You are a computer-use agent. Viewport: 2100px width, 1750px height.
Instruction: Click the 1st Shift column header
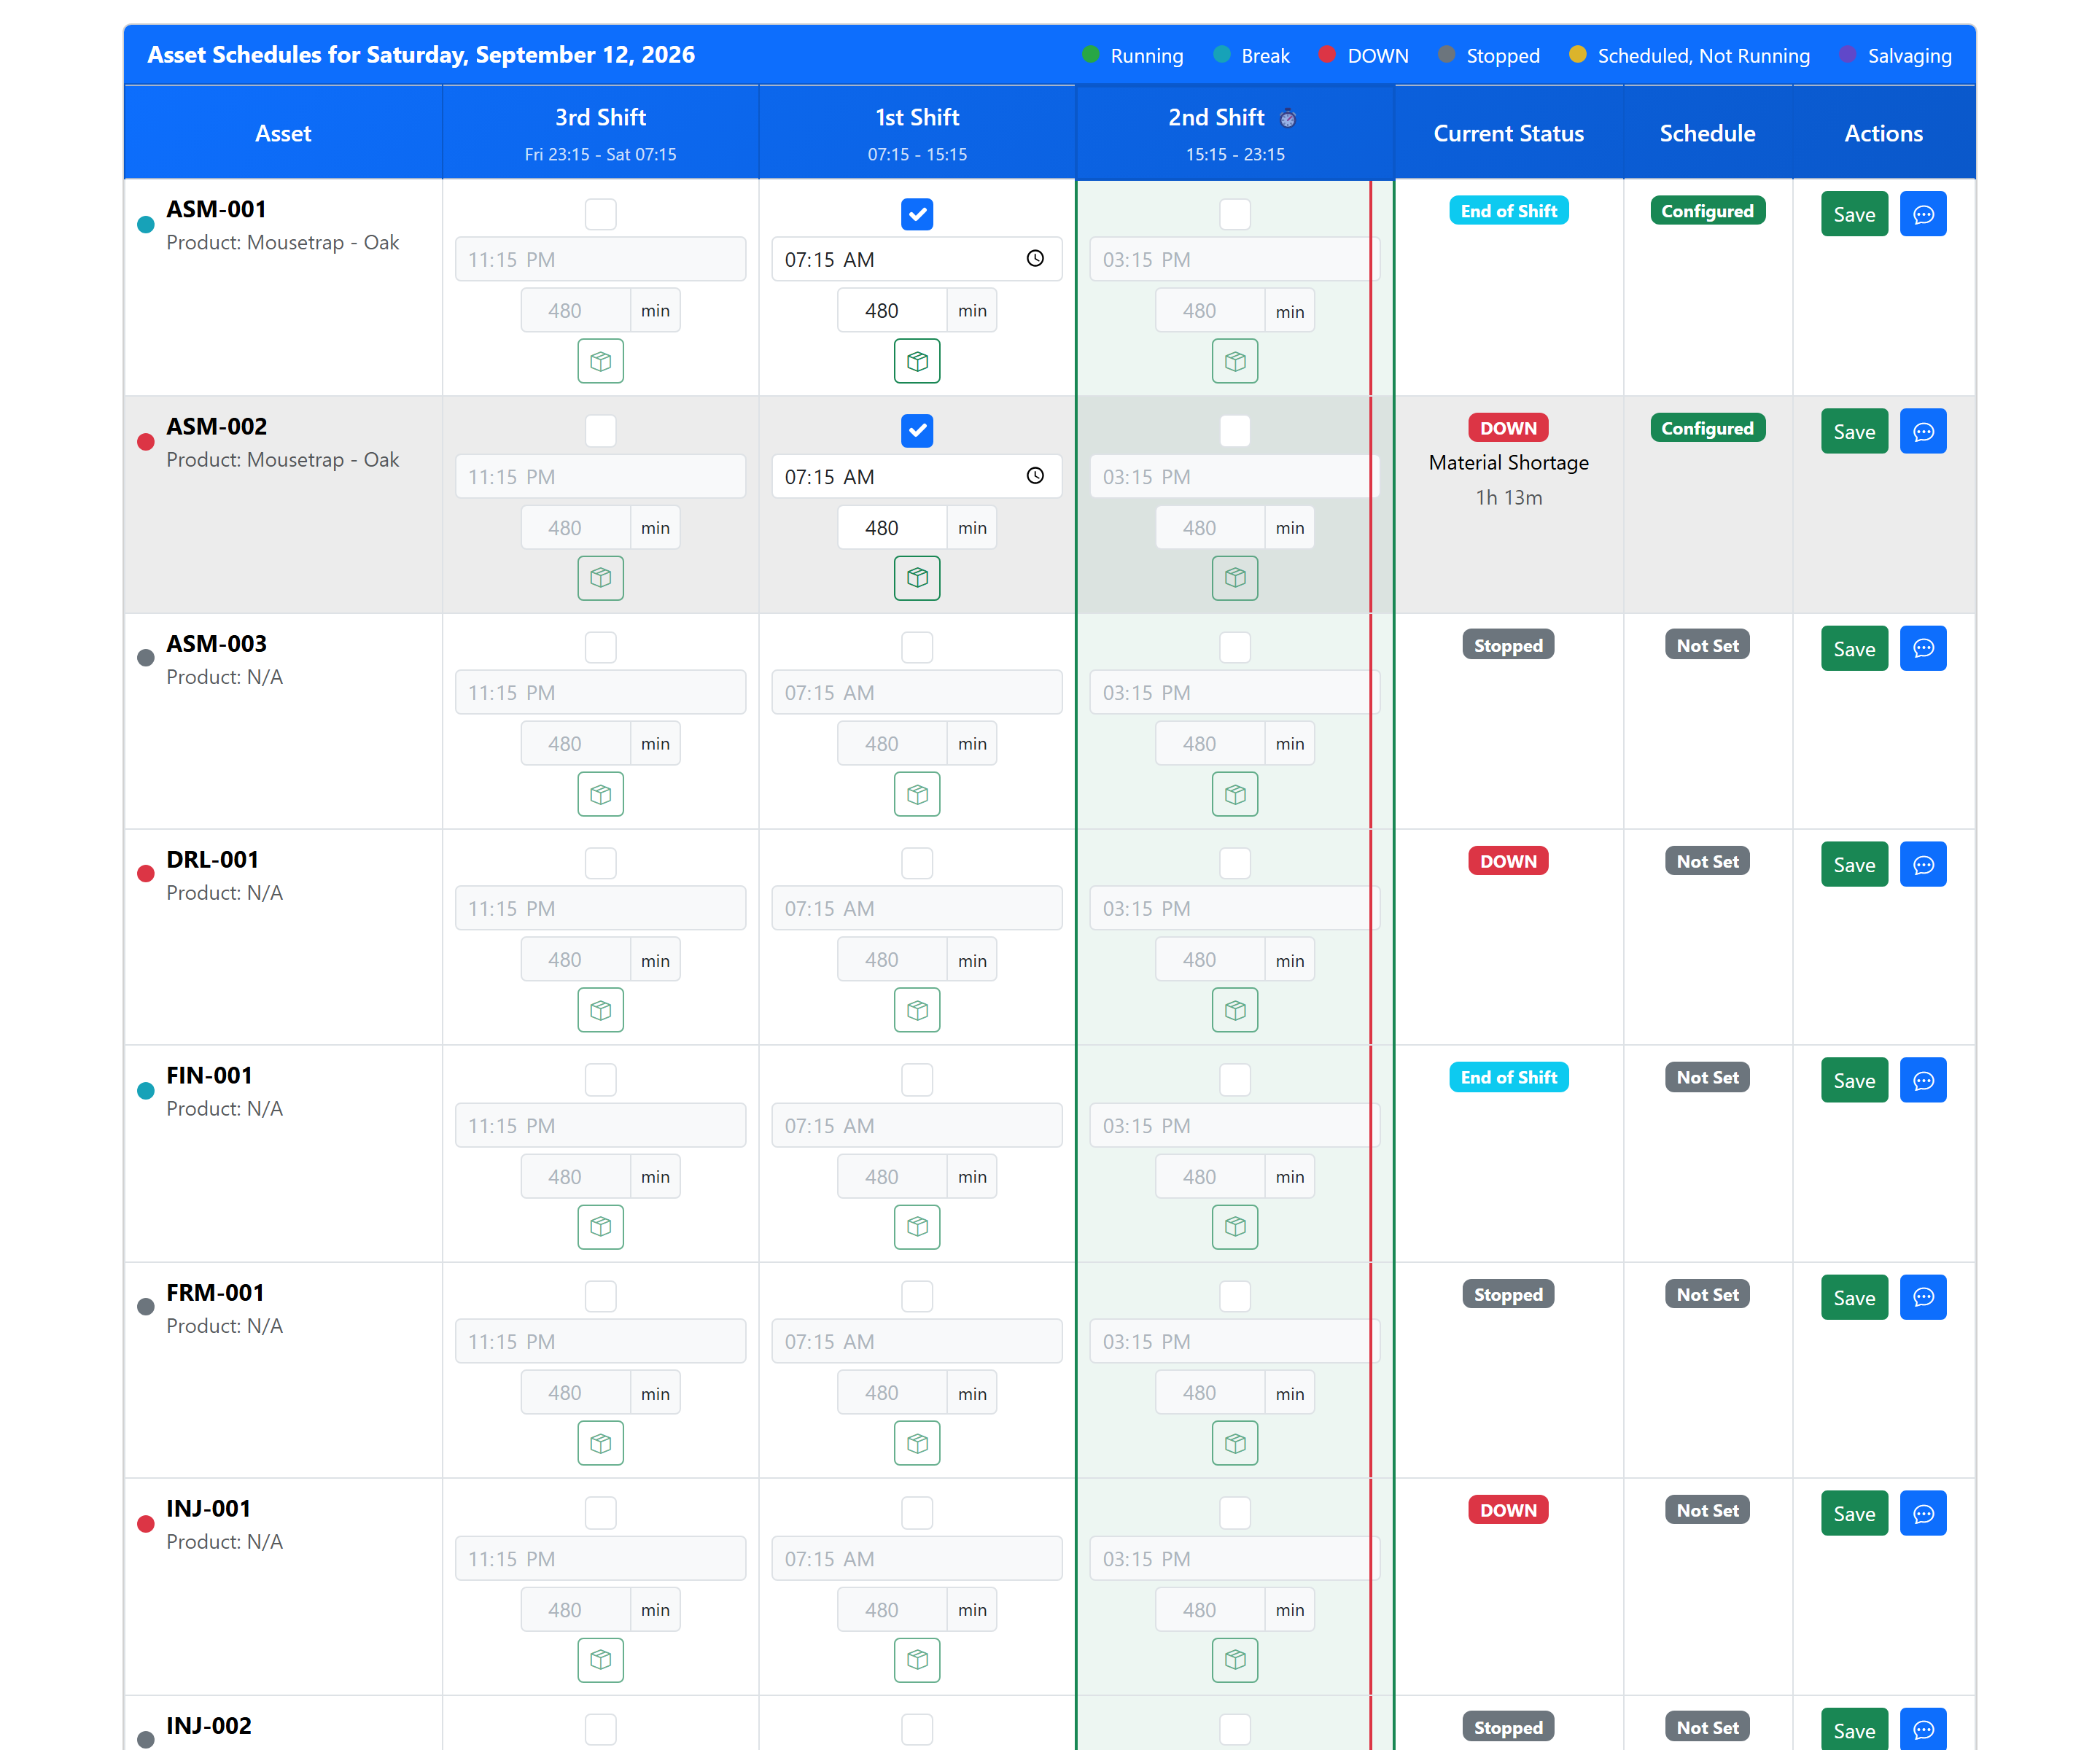pos(917,132)
